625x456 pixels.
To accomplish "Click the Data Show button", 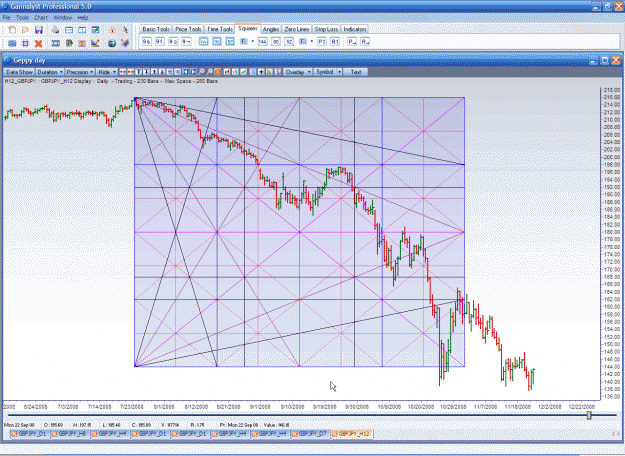I will pos(19,72).
